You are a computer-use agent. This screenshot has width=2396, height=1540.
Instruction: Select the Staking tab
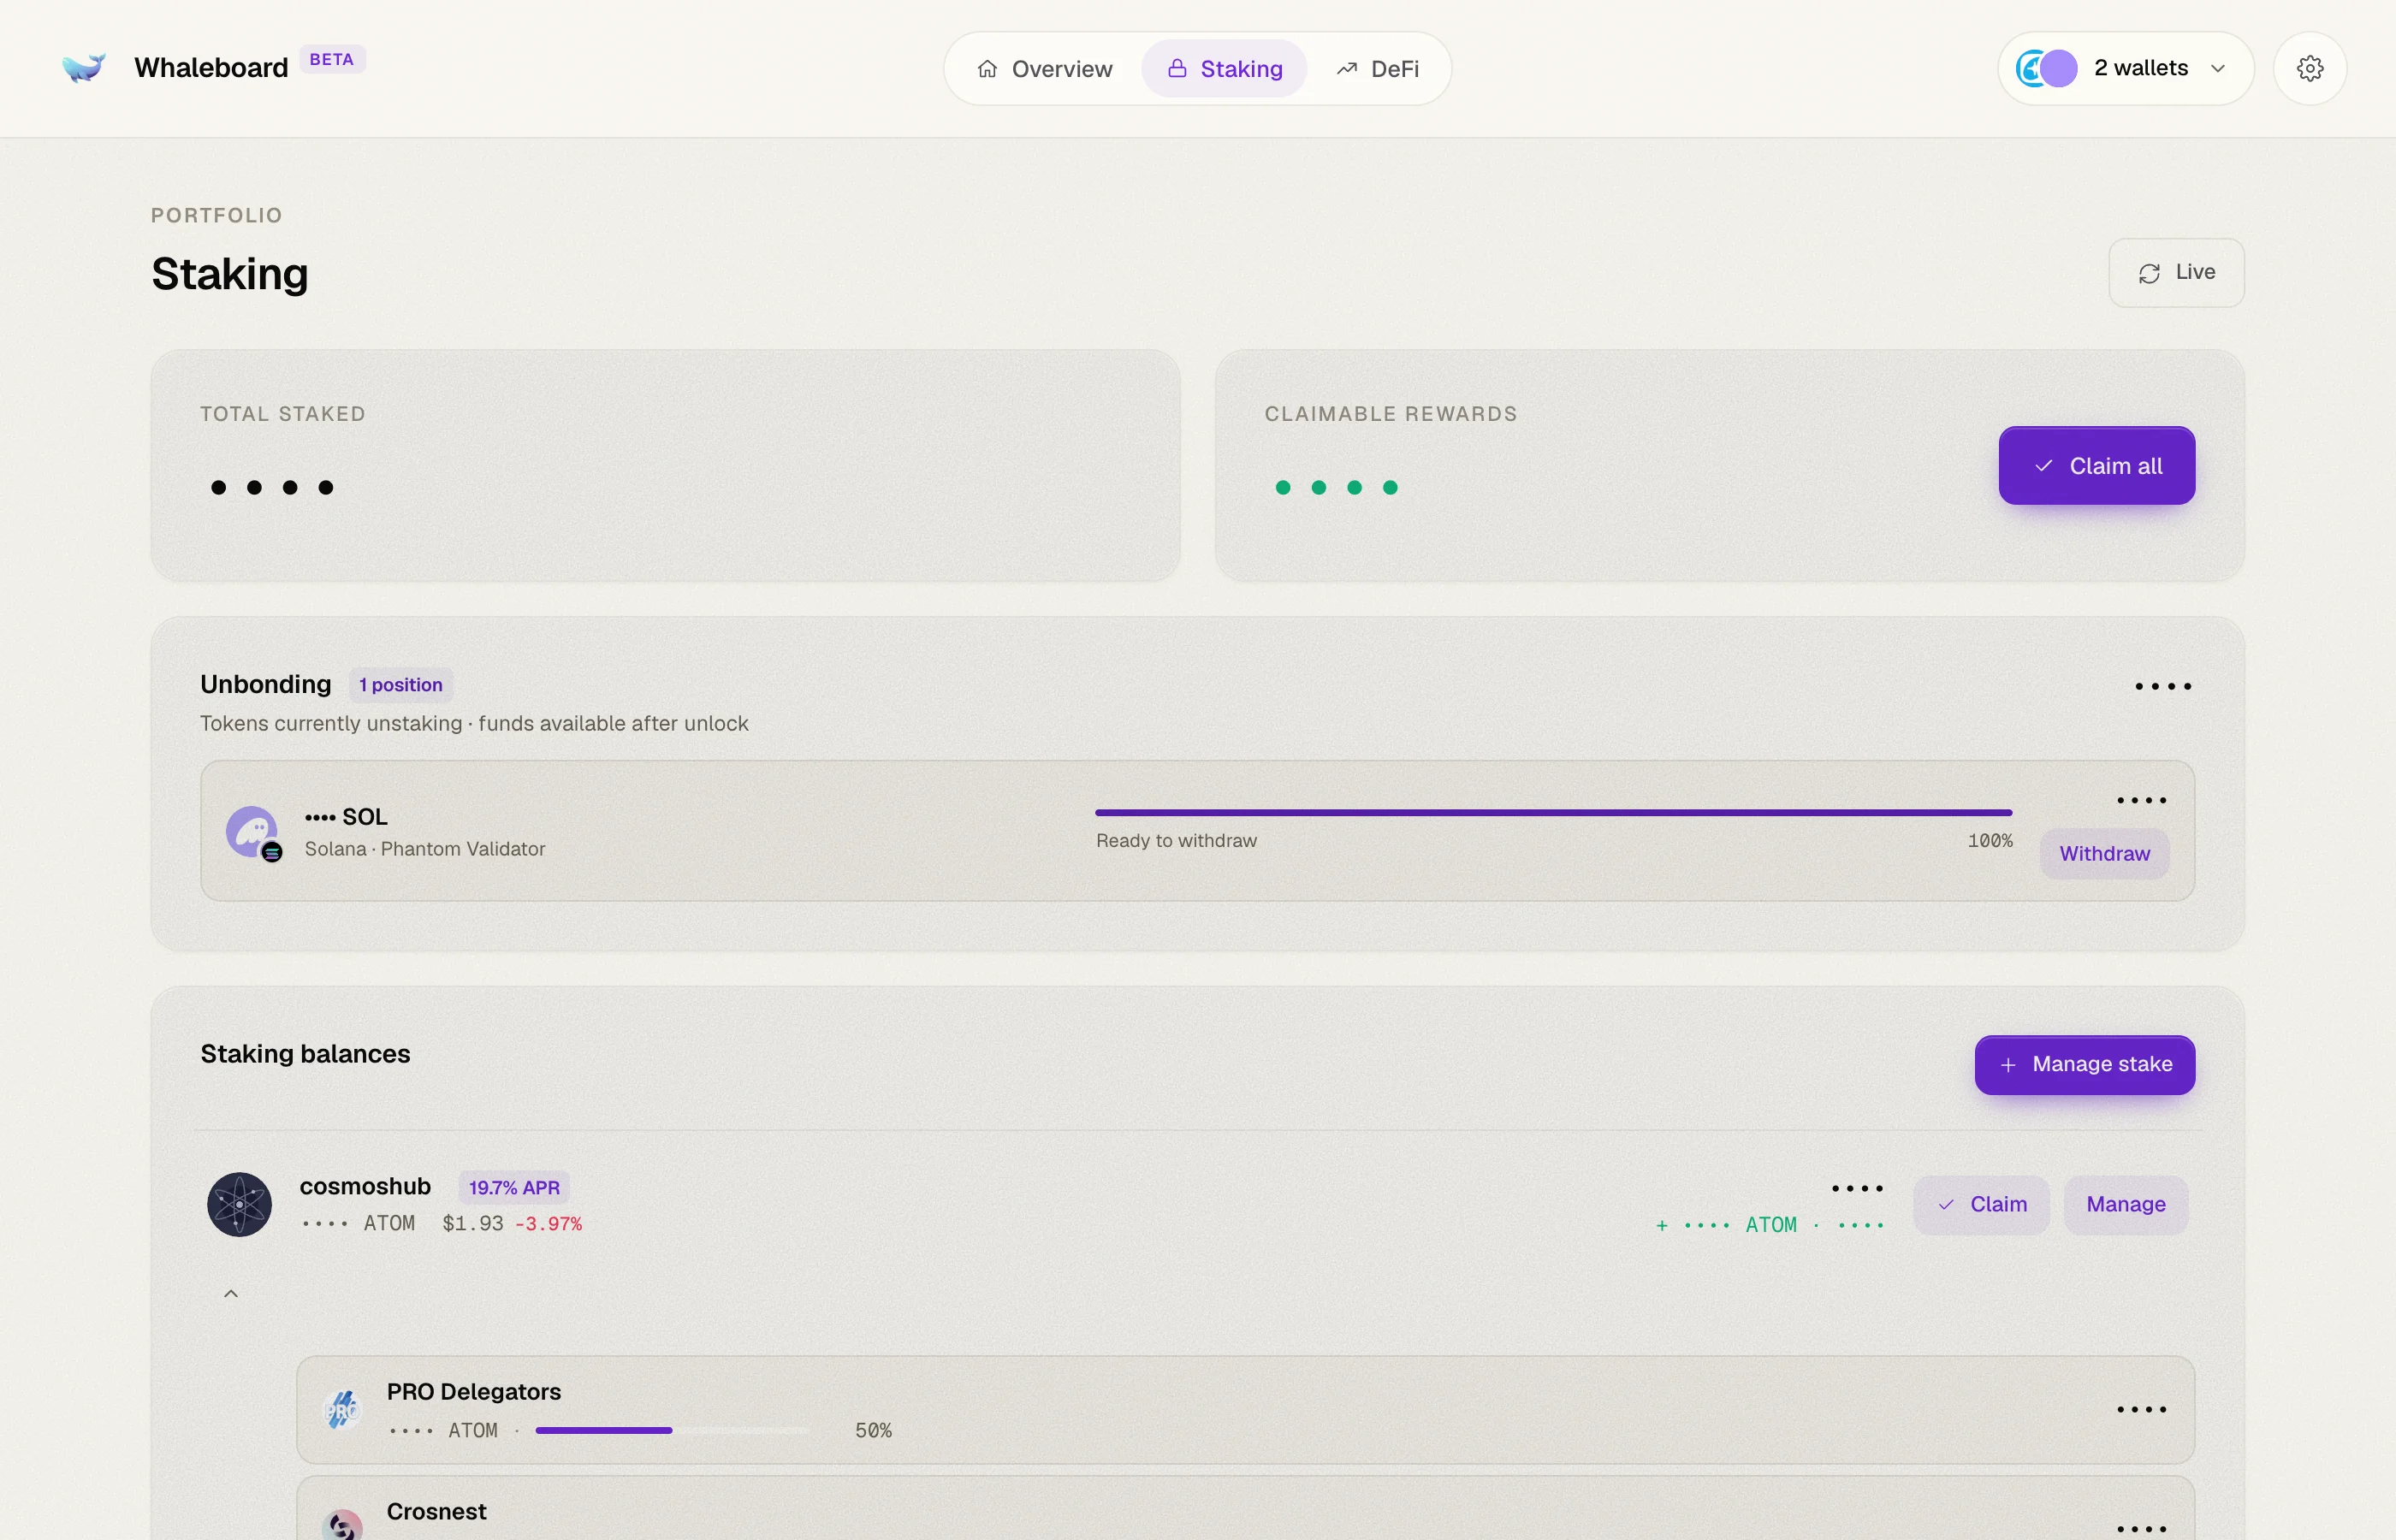pyautogui.click(x=1224, y=69)
